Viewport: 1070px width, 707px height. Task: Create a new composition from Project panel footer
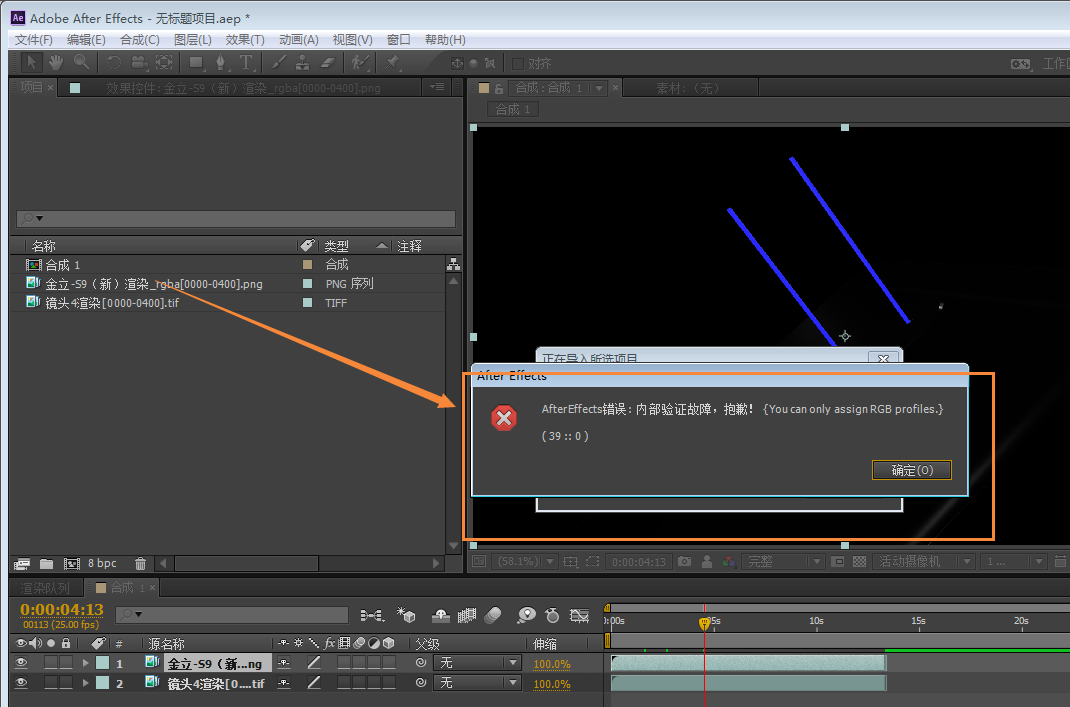(72, 564)
